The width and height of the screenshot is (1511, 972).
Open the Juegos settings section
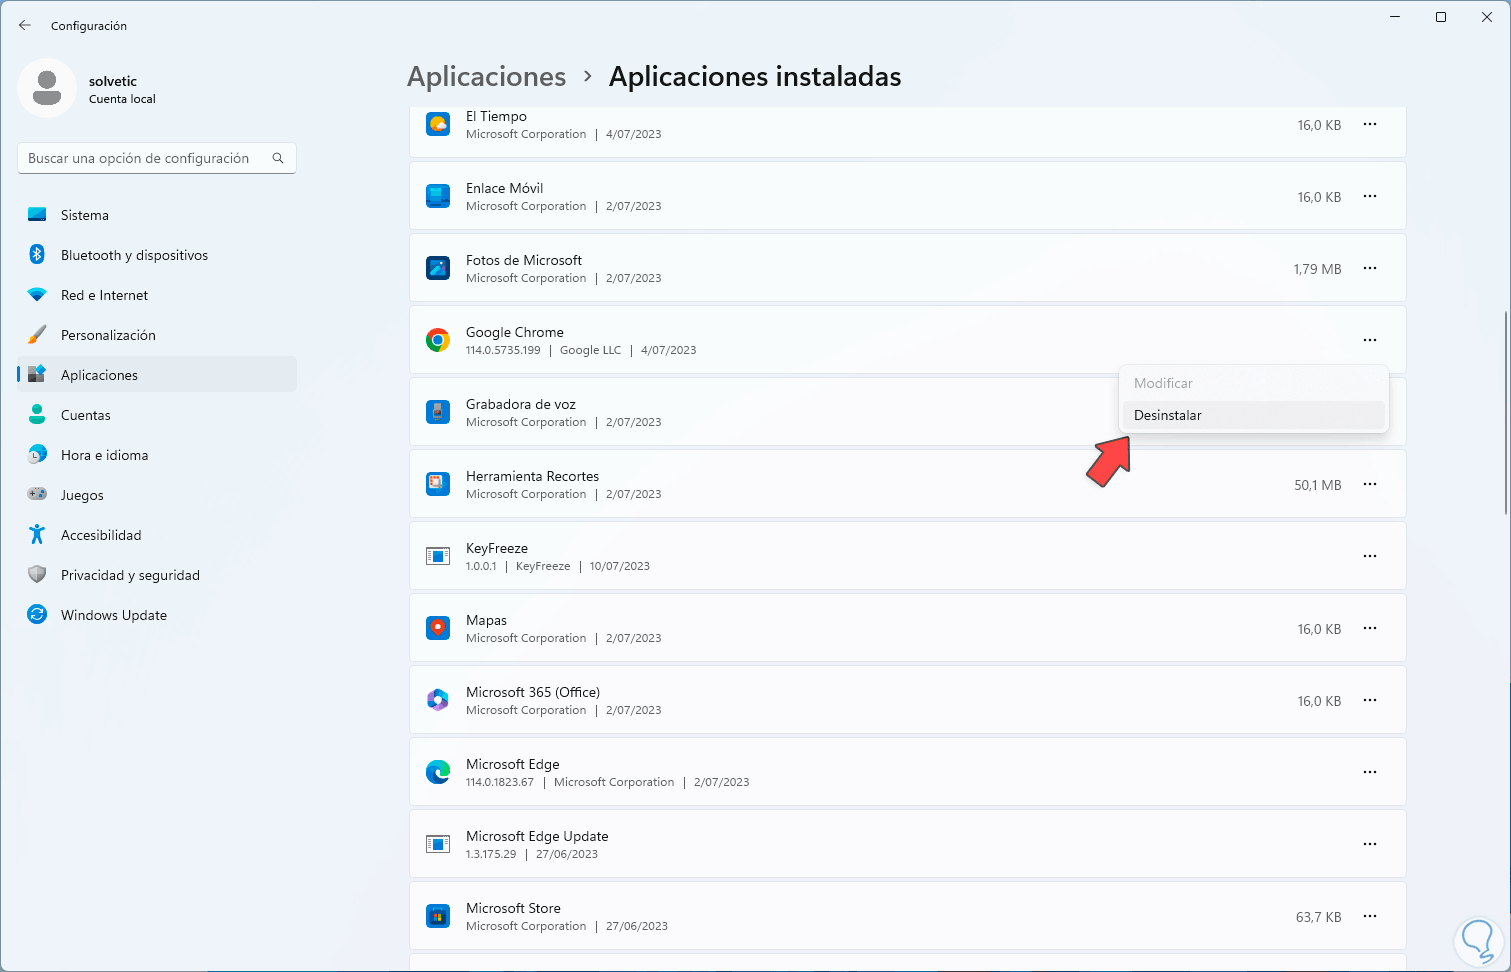pyautogui.click(x=157, y=495)
